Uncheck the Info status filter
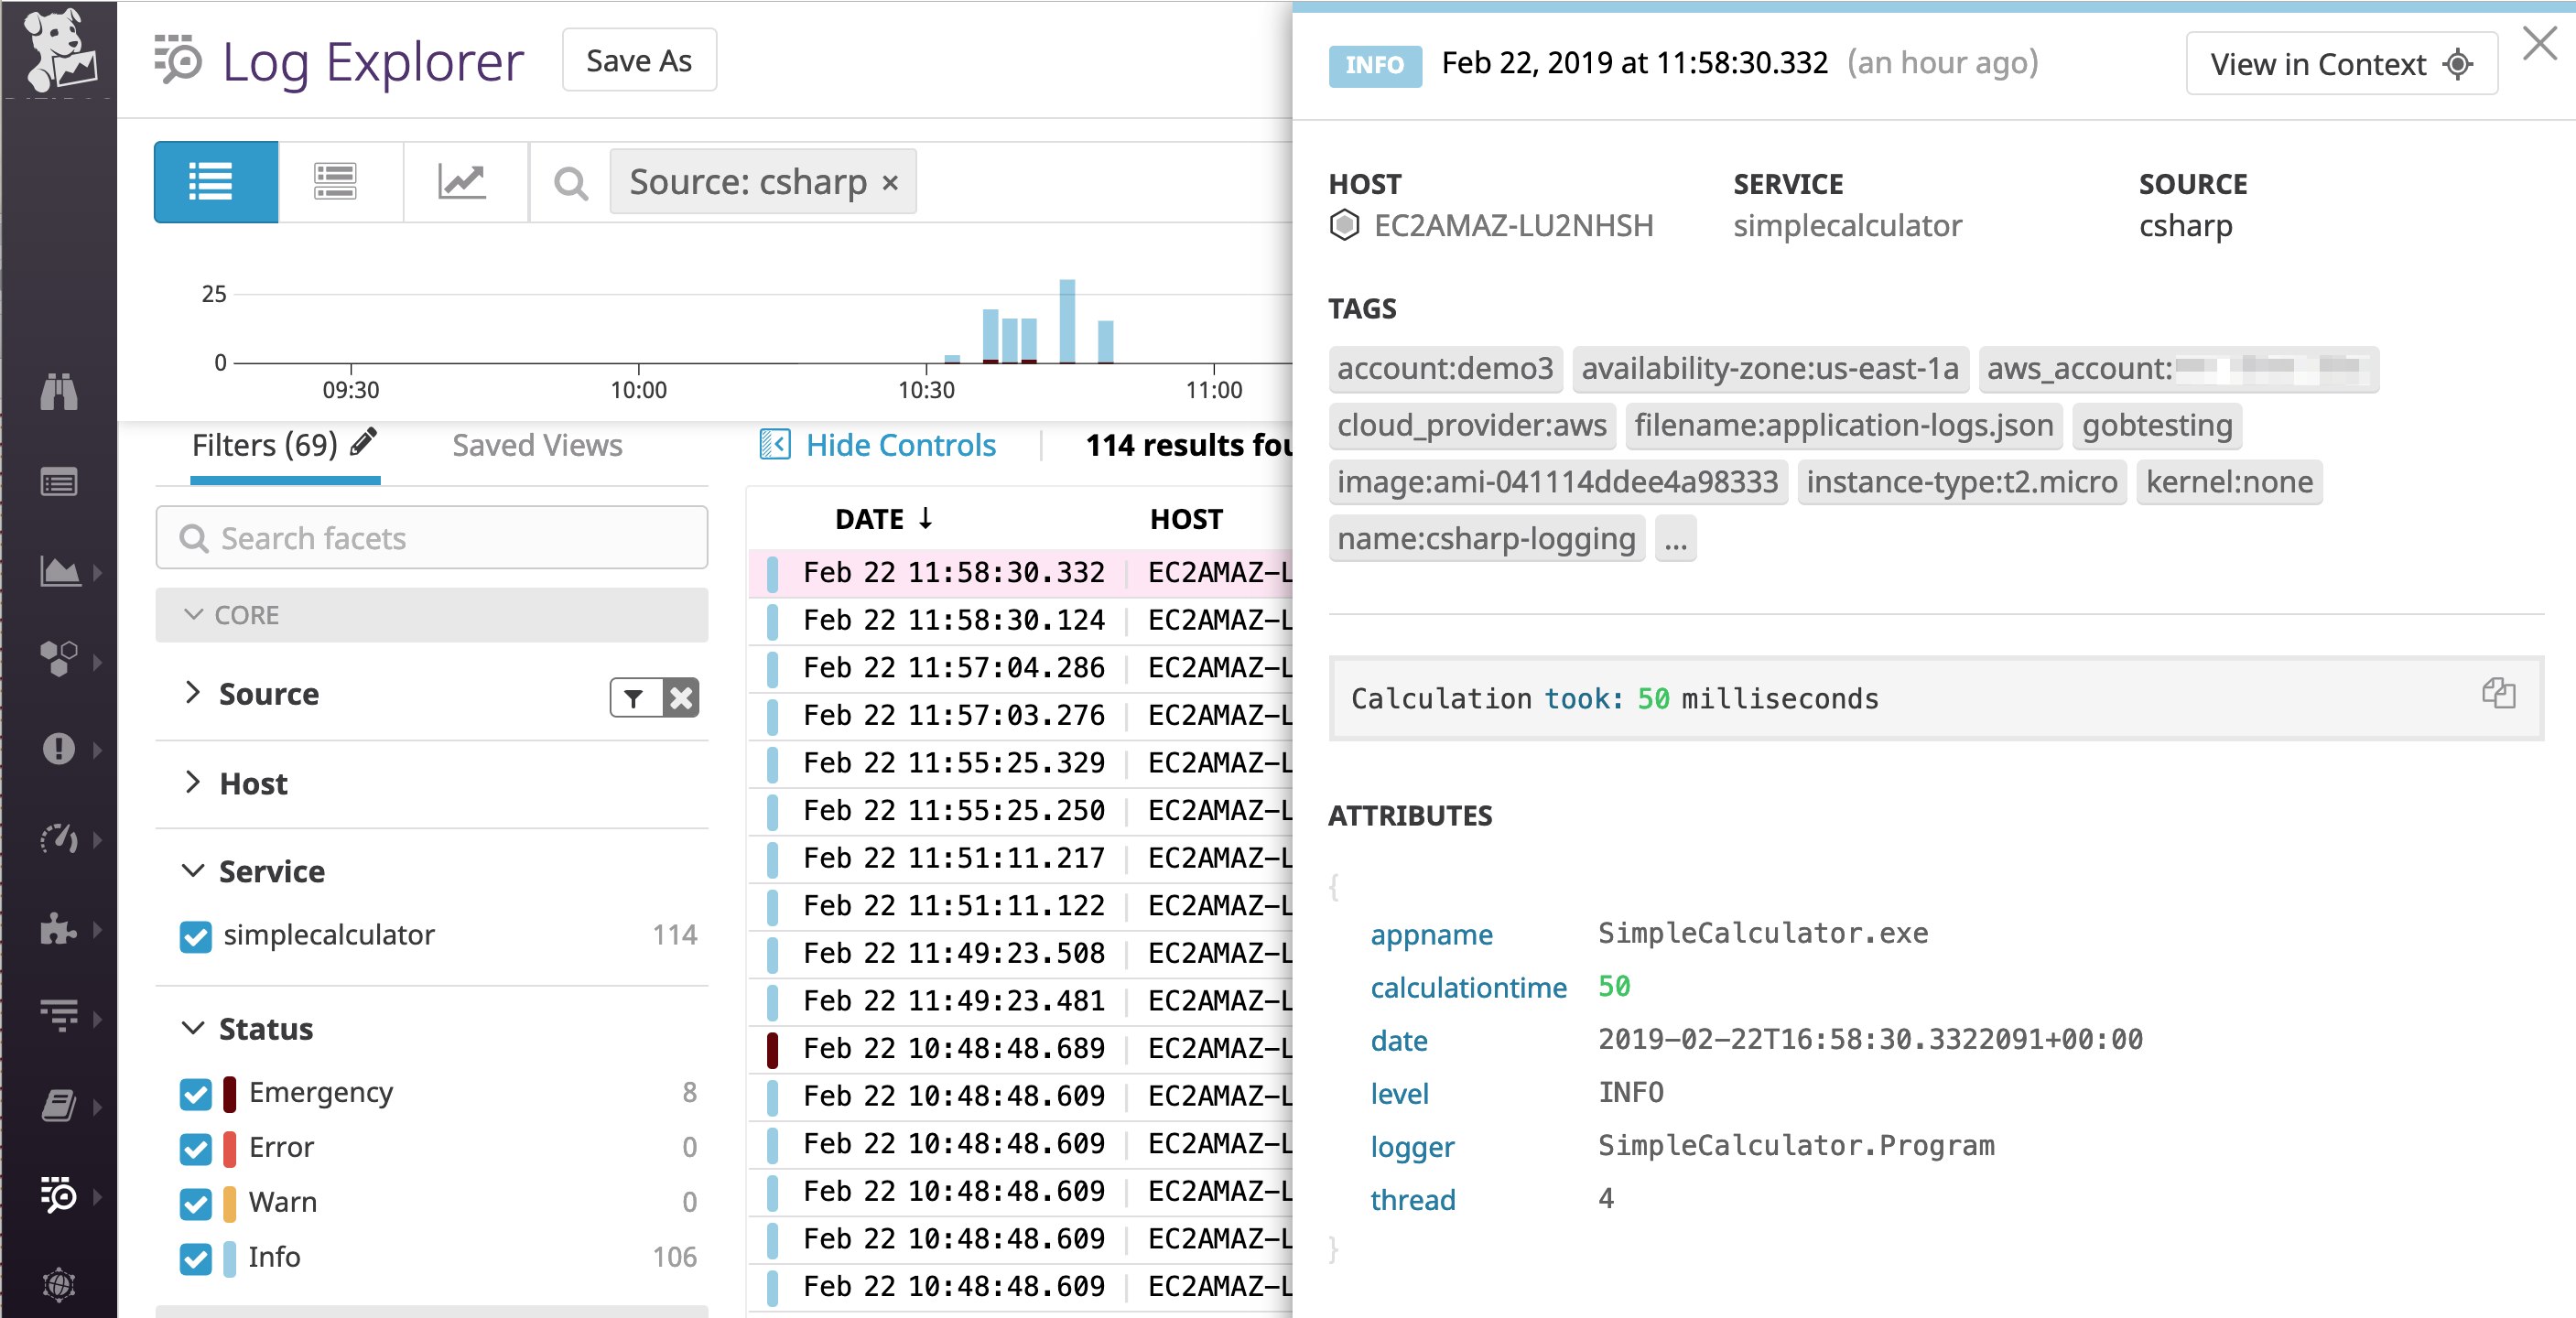 [x=196, y=1258]
